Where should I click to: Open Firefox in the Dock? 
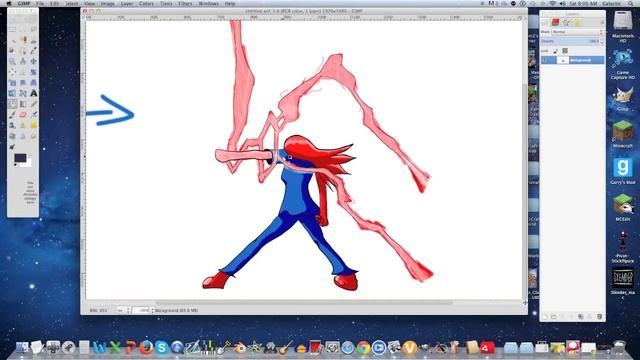[x=146, y=347]
